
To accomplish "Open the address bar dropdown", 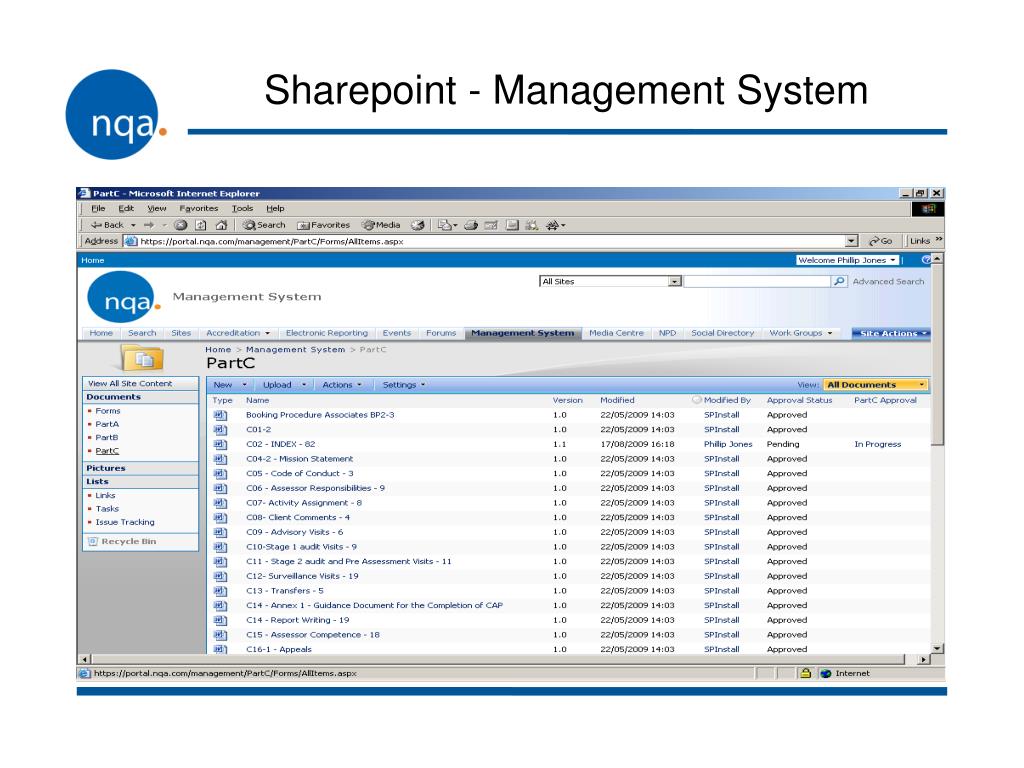I will pyautogui.click(x=852, y=241).
